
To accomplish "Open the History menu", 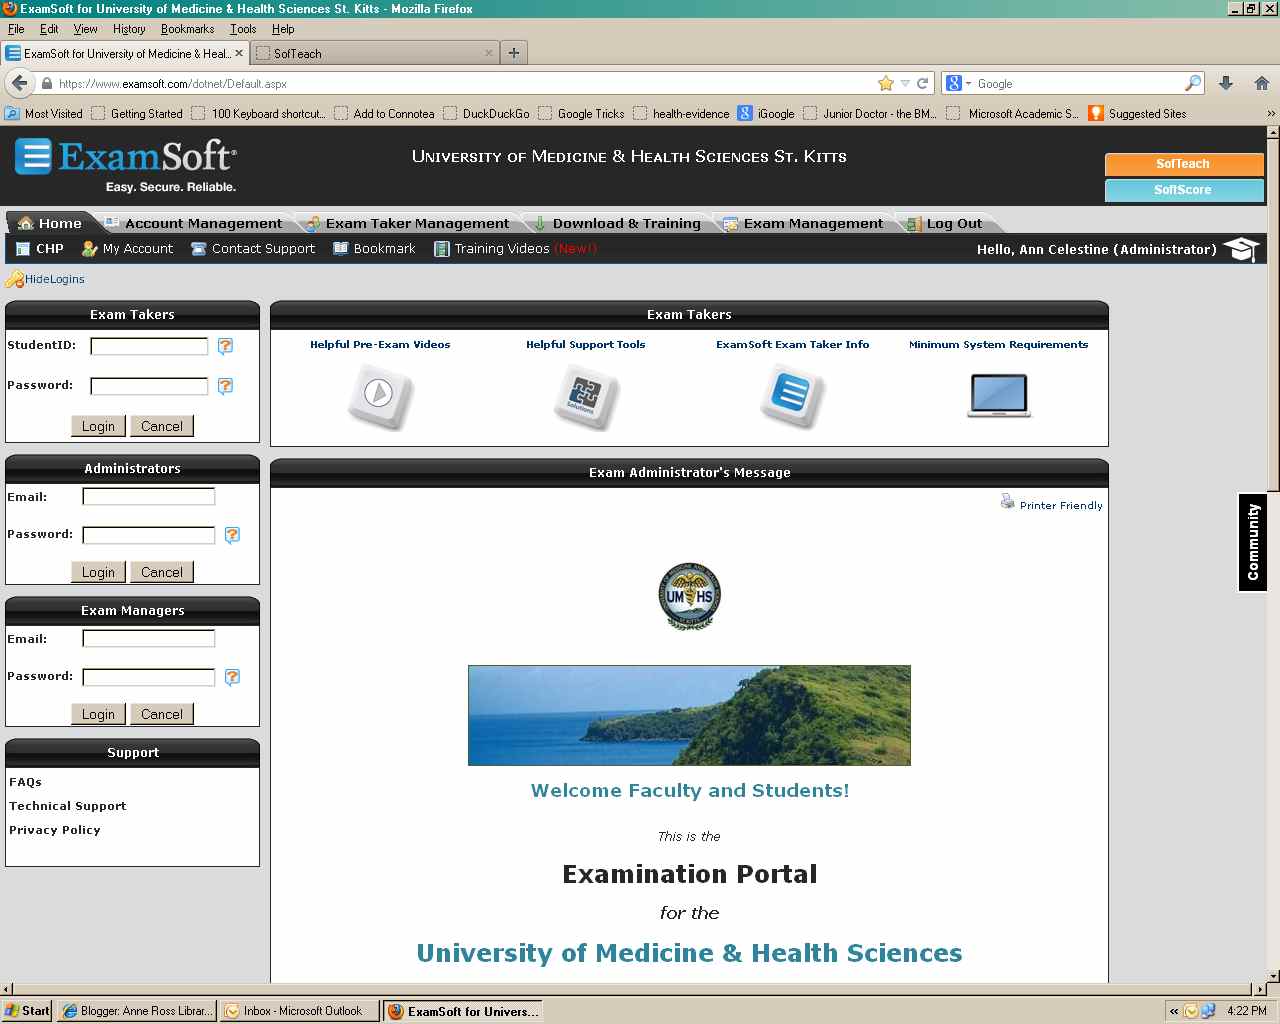I will click(129, 29).
